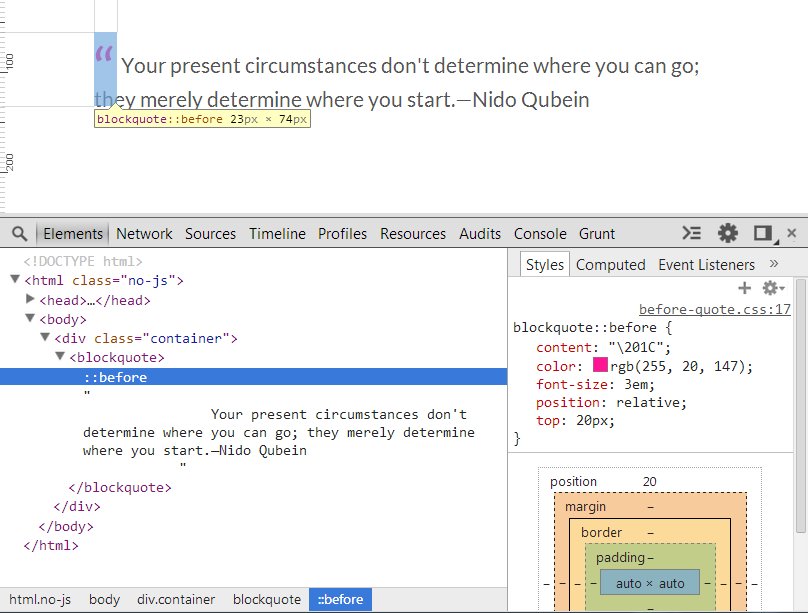Collapse the blockquote element node
808x613 pixels.
click(x=60, y=356)
